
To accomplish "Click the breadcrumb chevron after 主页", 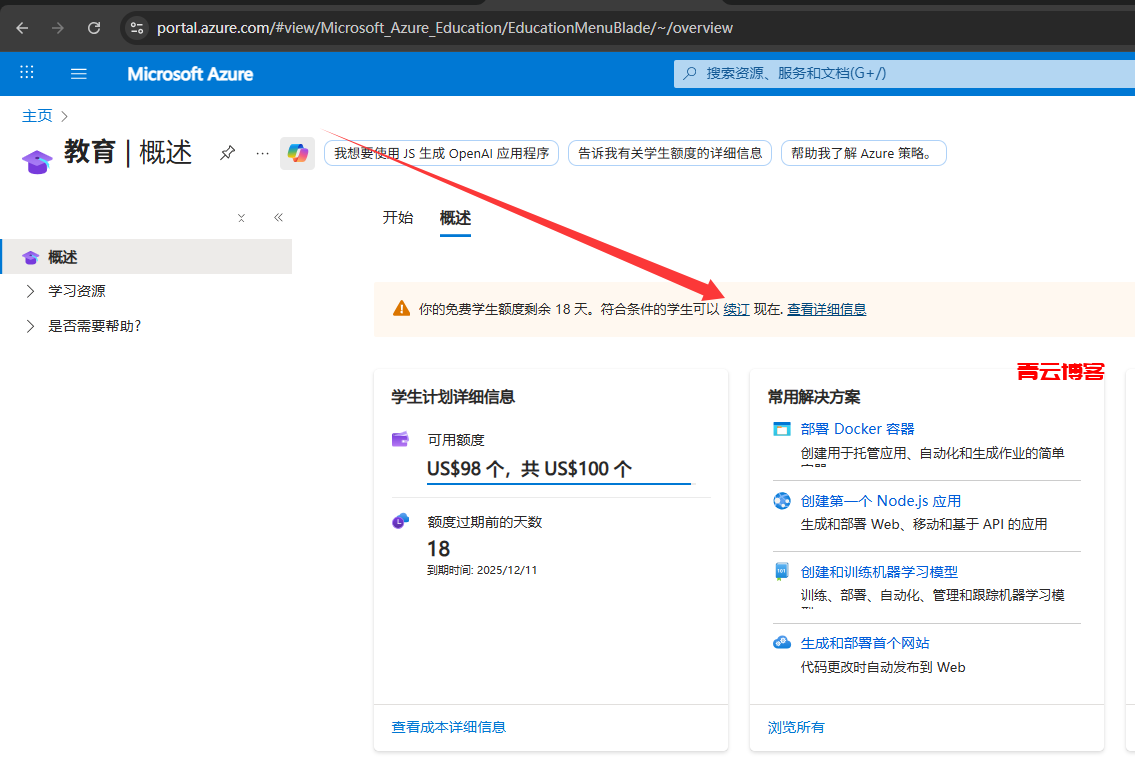I will point(64,117).
